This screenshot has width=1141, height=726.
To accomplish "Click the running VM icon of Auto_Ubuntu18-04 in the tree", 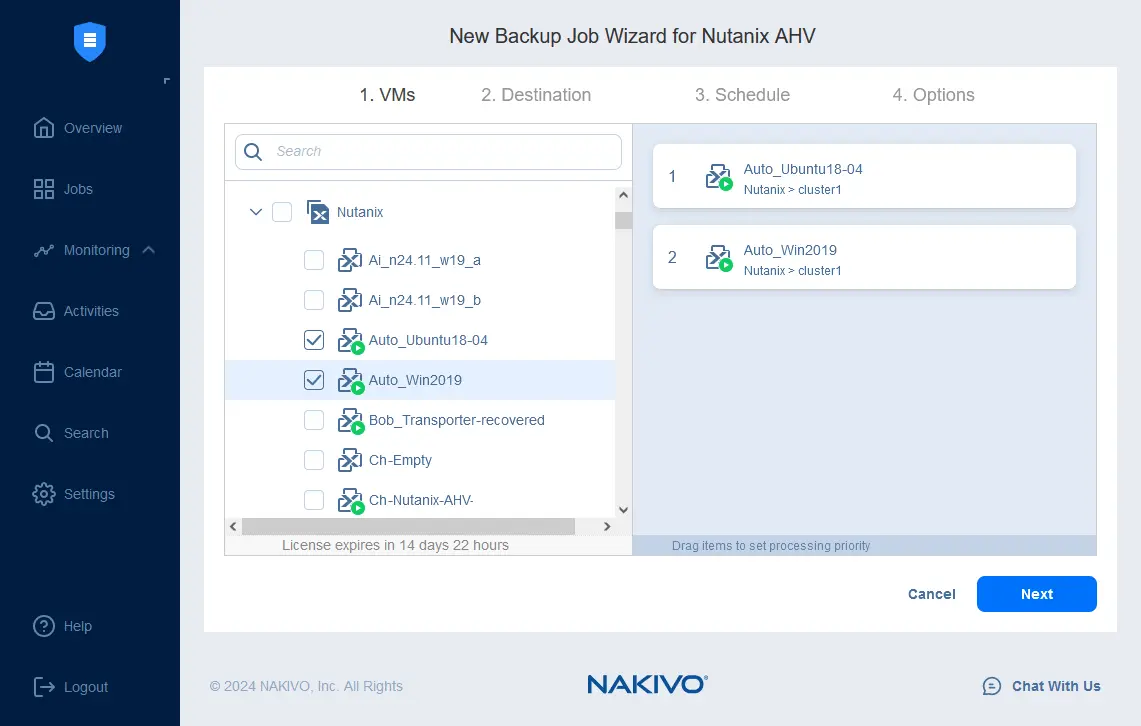I will (x=351, y=340).
